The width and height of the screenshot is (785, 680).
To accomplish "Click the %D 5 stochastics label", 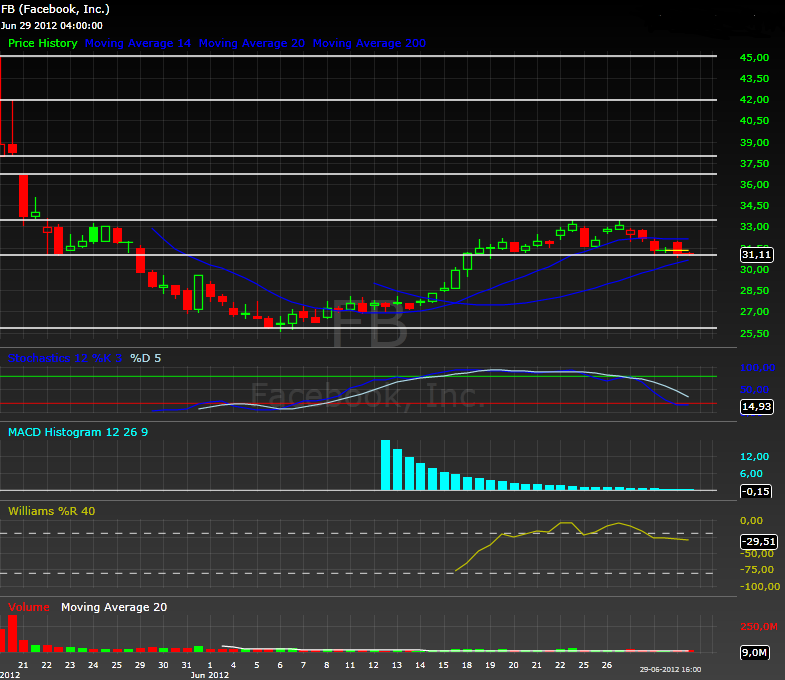I will point(146,358).
